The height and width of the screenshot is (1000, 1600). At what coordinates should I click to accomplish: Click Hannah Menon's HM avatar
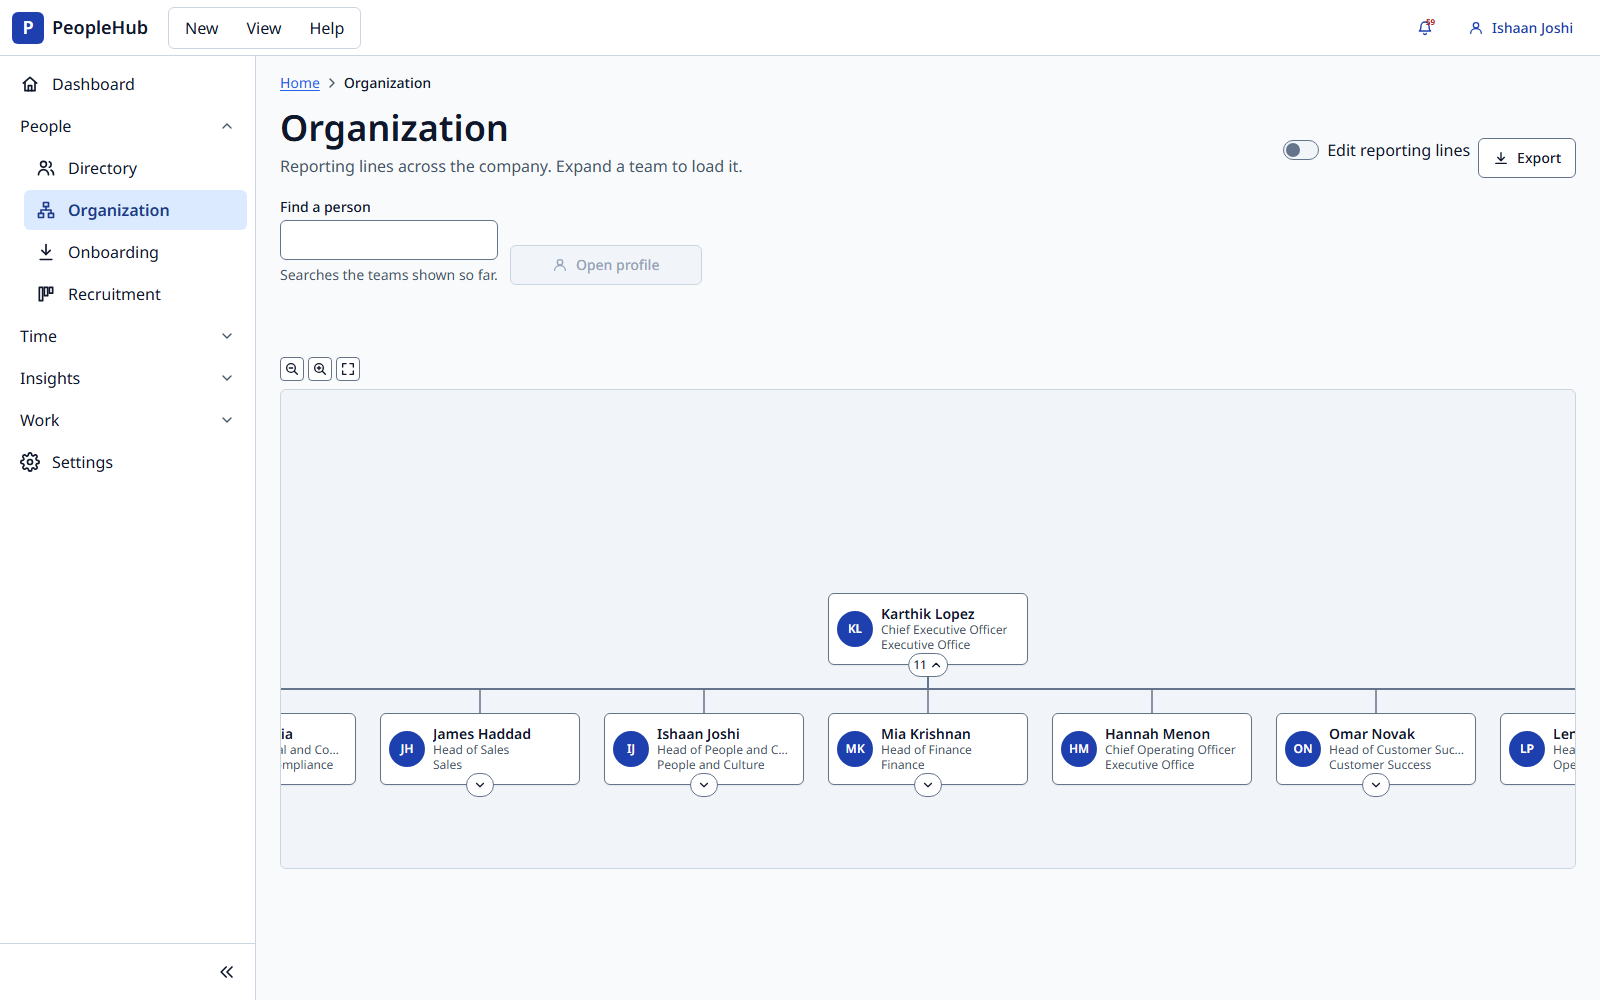(x=1079, y=749)
